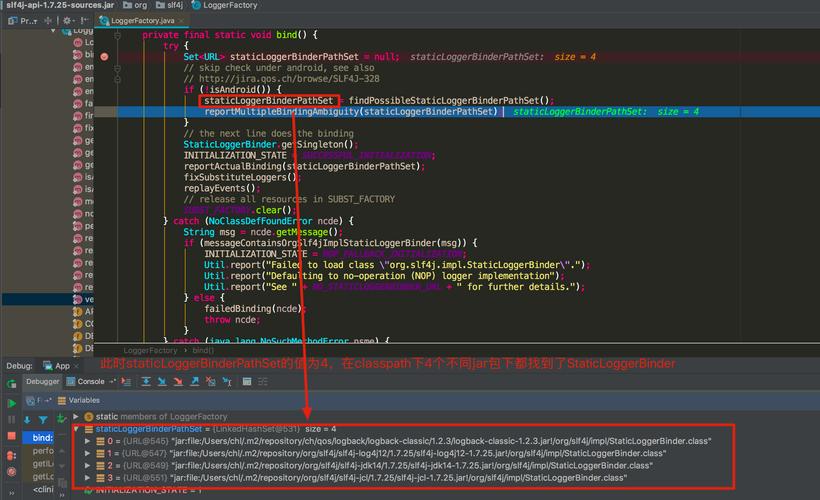Click fixSubstituteLoggers() in code
820x500 pixels.
point(241,177)
